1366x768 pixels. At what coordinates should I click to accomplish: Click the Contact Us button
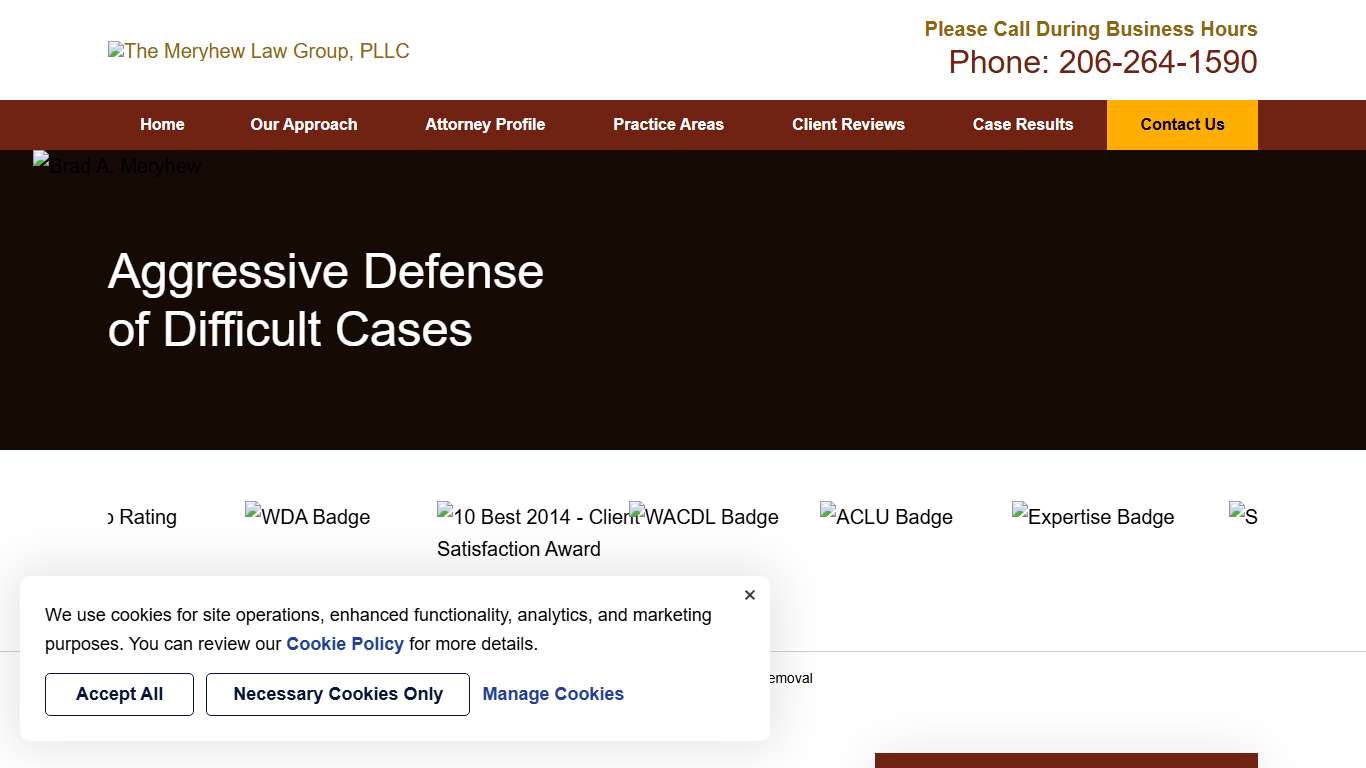[1182, 124]
